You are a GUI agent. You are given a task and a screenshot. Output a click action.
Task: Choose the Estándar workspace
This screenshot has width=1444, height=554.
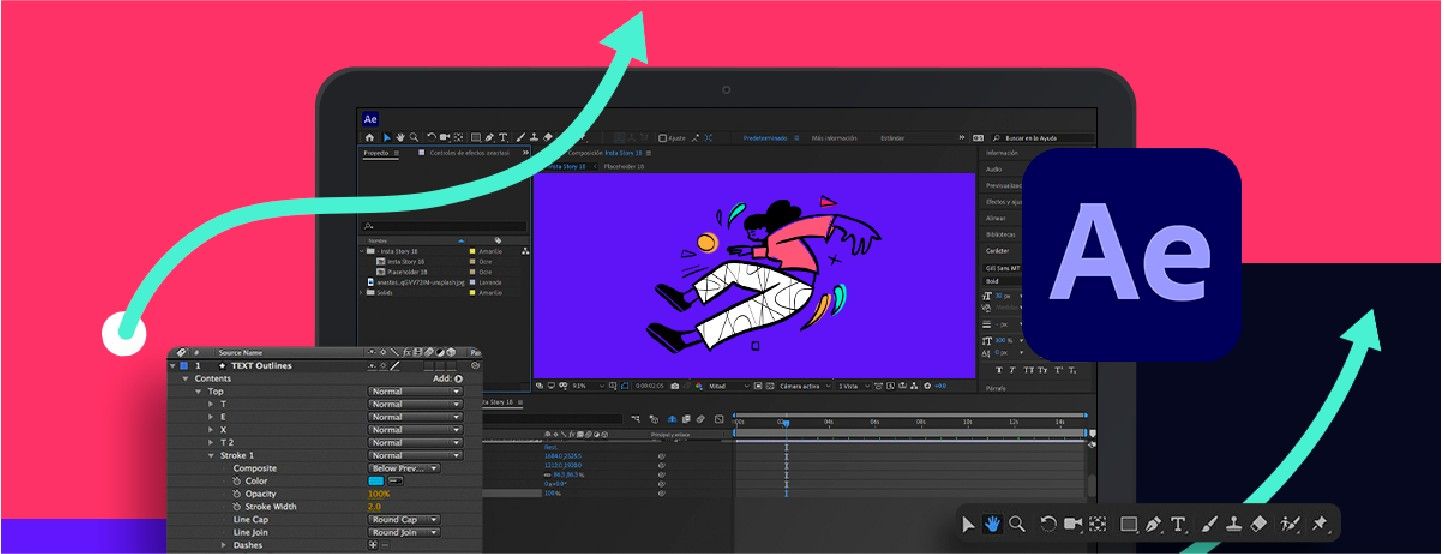(x=891, y=138)
